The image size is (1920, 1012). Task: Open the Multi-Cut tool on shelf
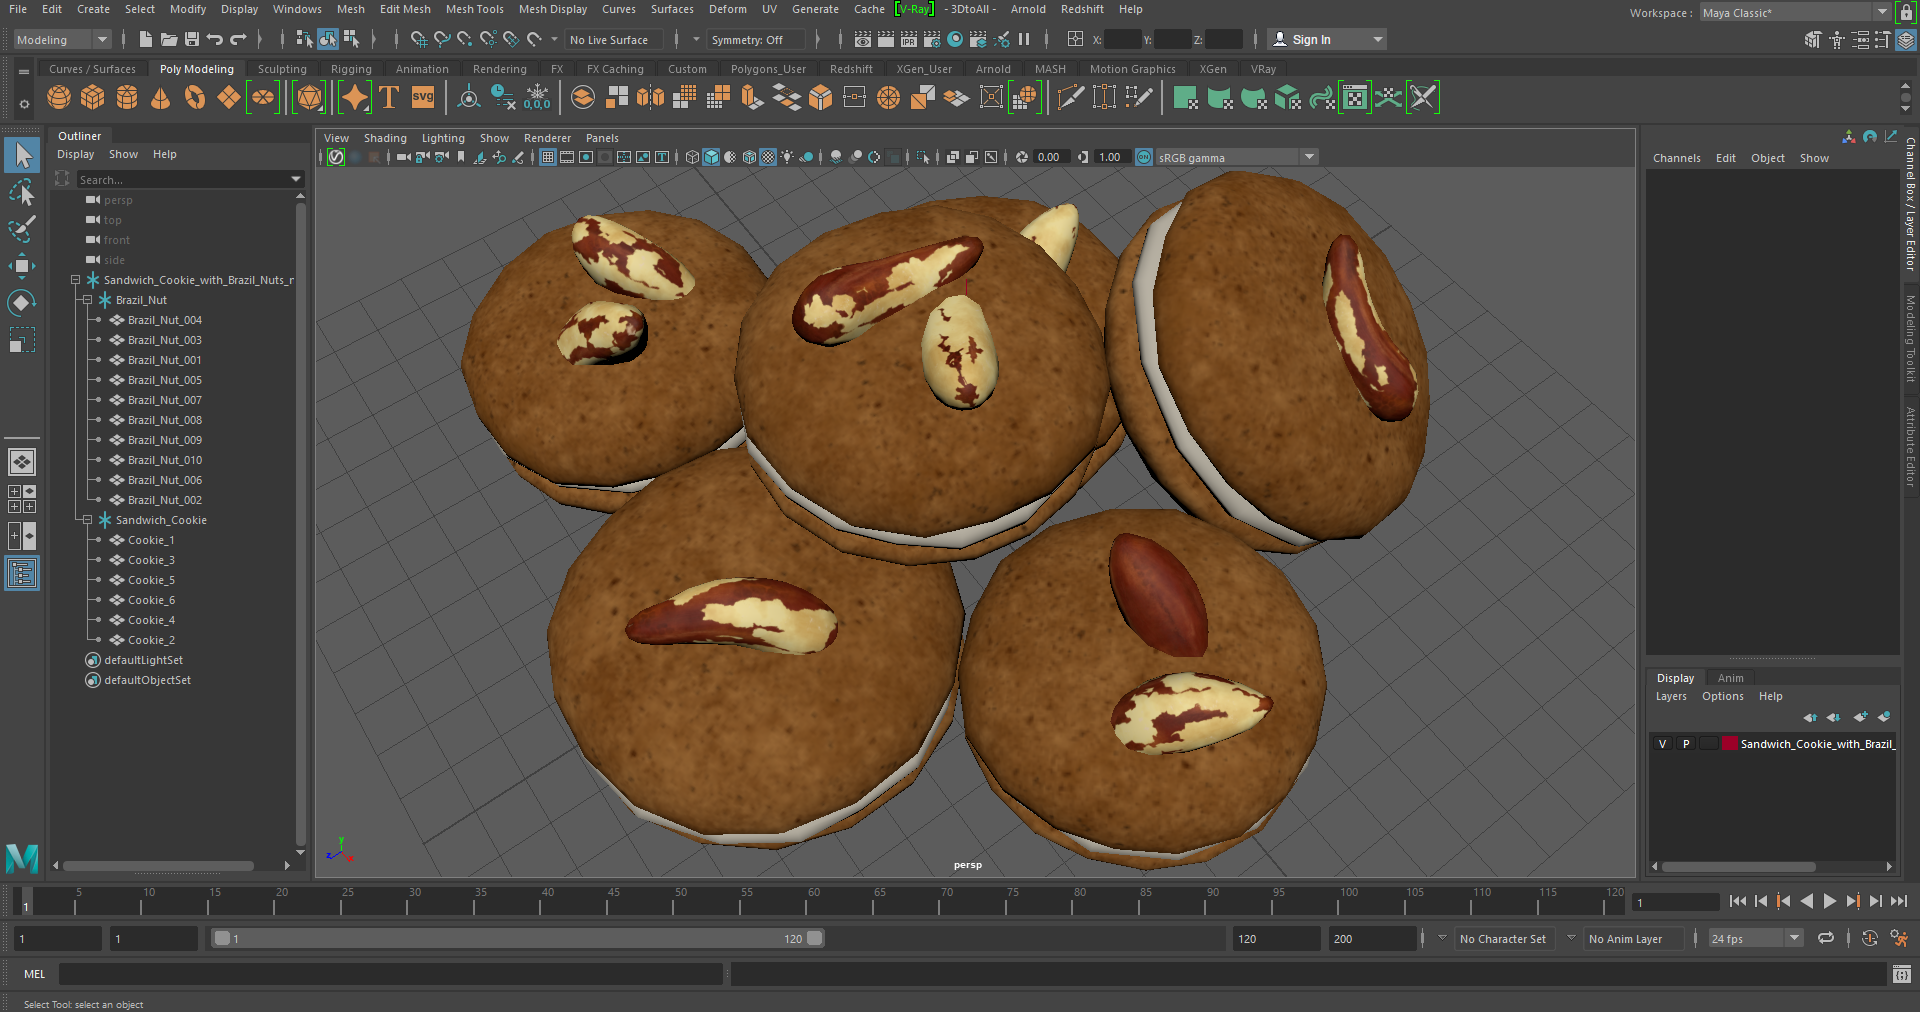(1071, 97)
